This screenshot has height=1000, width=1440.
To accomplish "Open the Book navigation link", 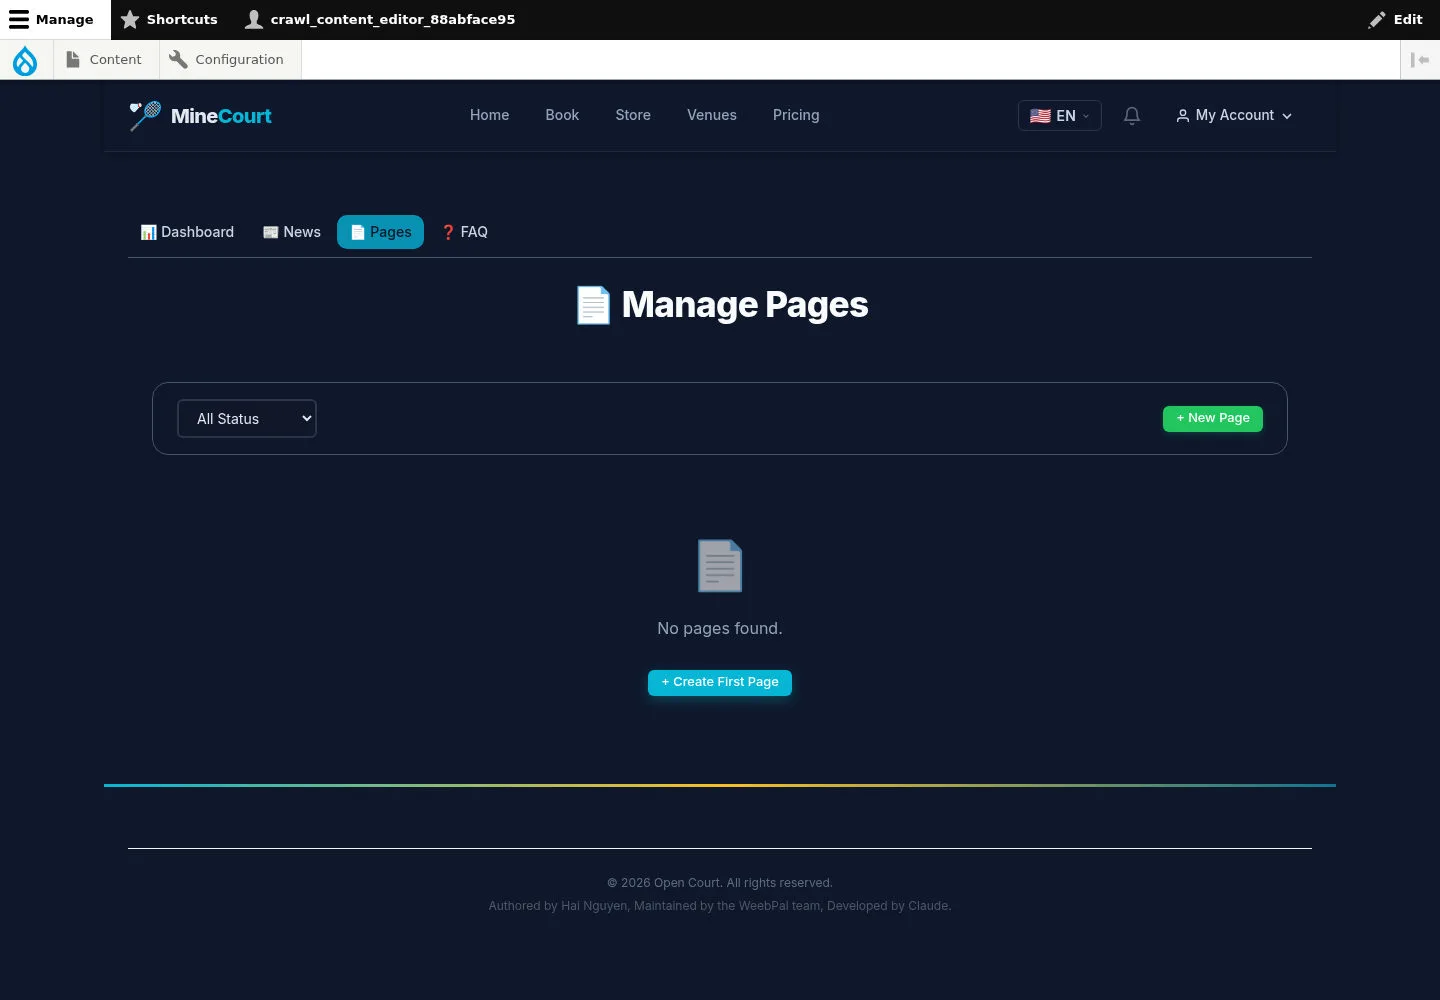I will pos(562,116).
